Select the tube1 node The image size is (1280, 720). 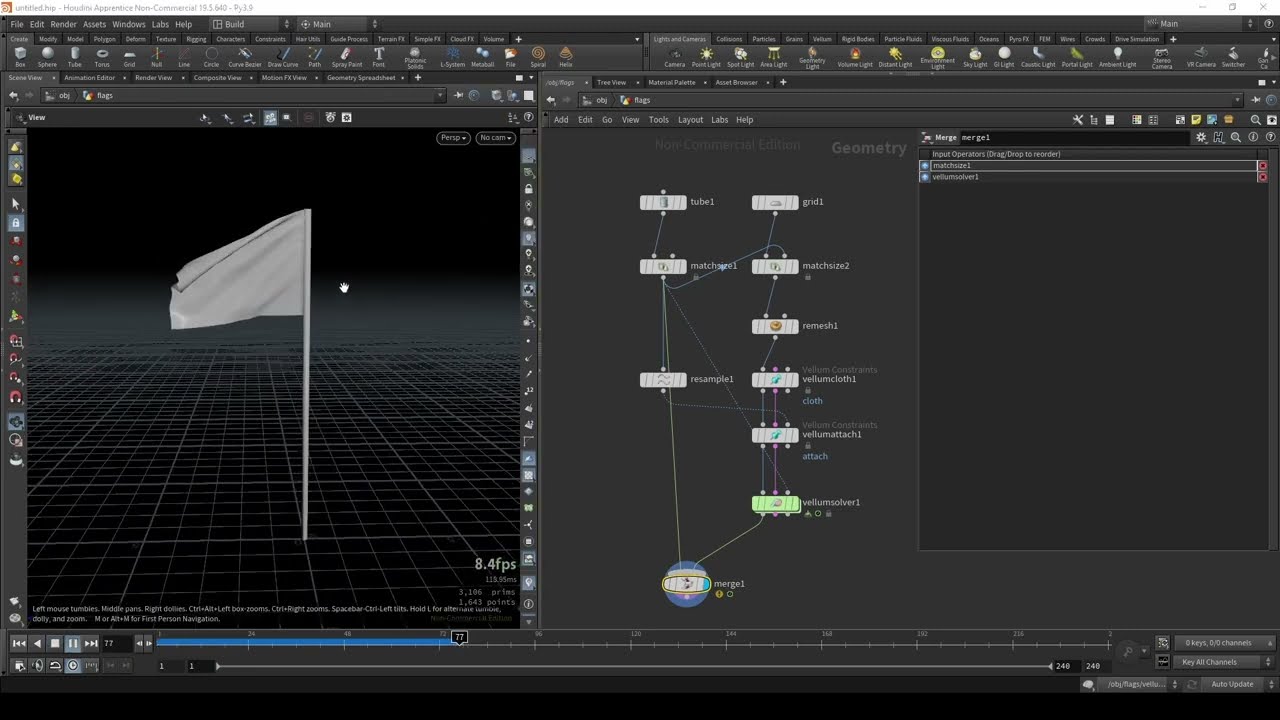[x=663, y=202]
